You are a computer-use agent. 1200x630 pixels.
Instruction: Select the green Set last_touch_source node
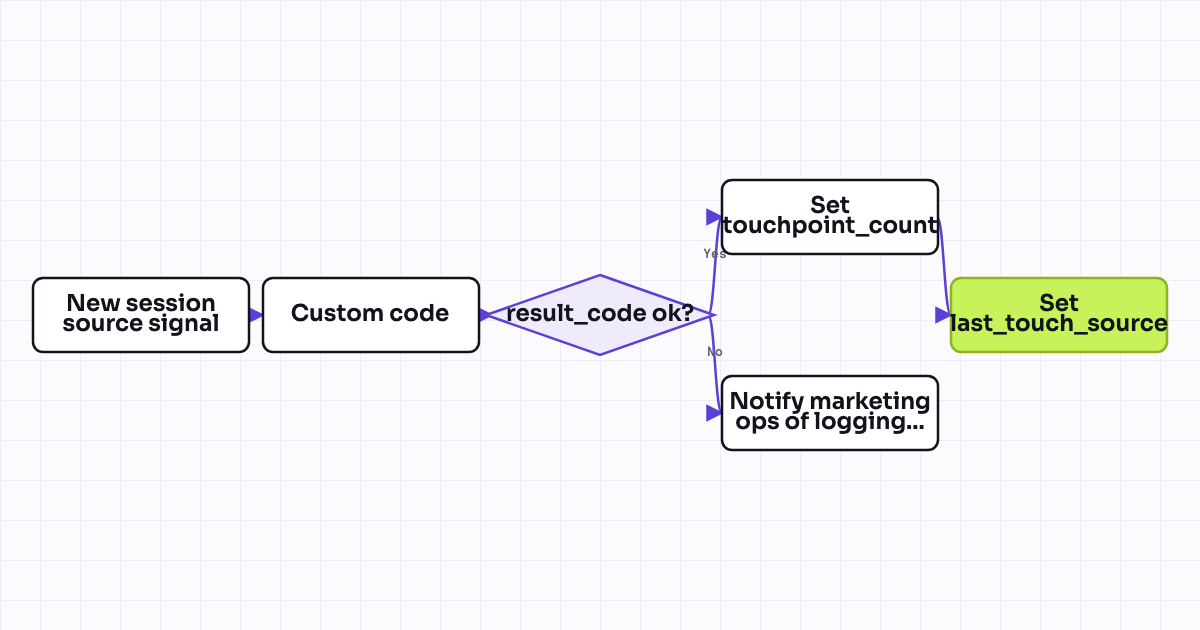click(1059, 315)
